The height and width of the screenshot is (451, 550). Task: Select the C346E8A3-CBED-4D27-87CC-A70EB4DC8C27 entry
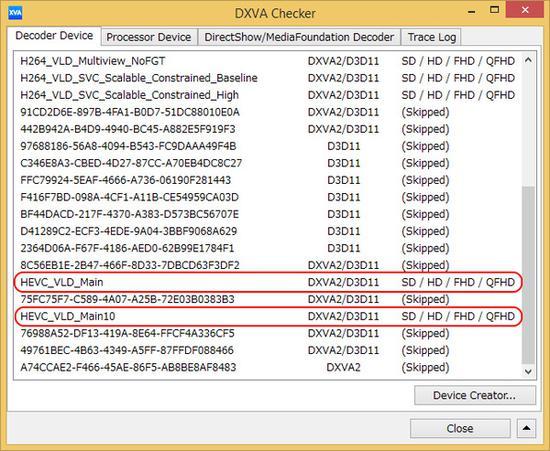coord(268,163)
